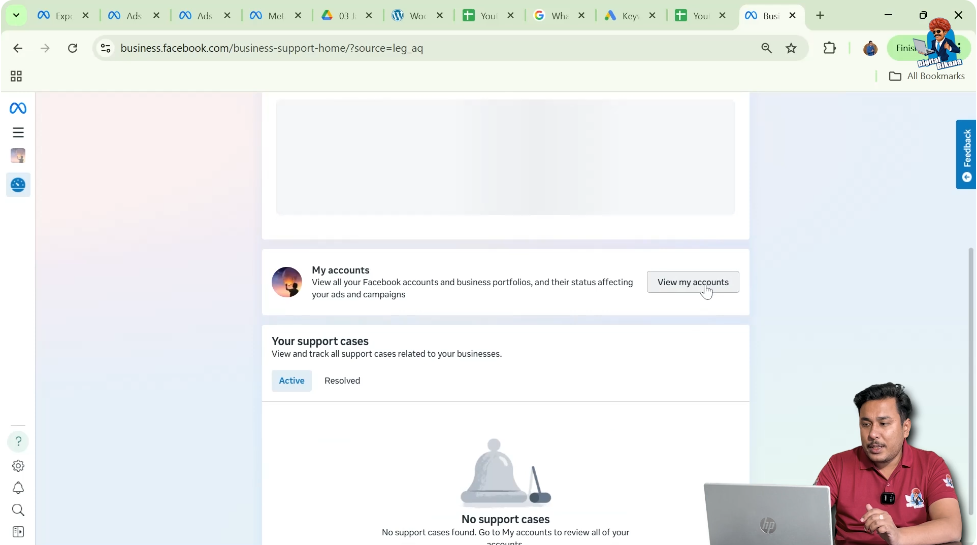Click the 'My accounts' title text
The image size is (977, 545).
coord(340,270)
